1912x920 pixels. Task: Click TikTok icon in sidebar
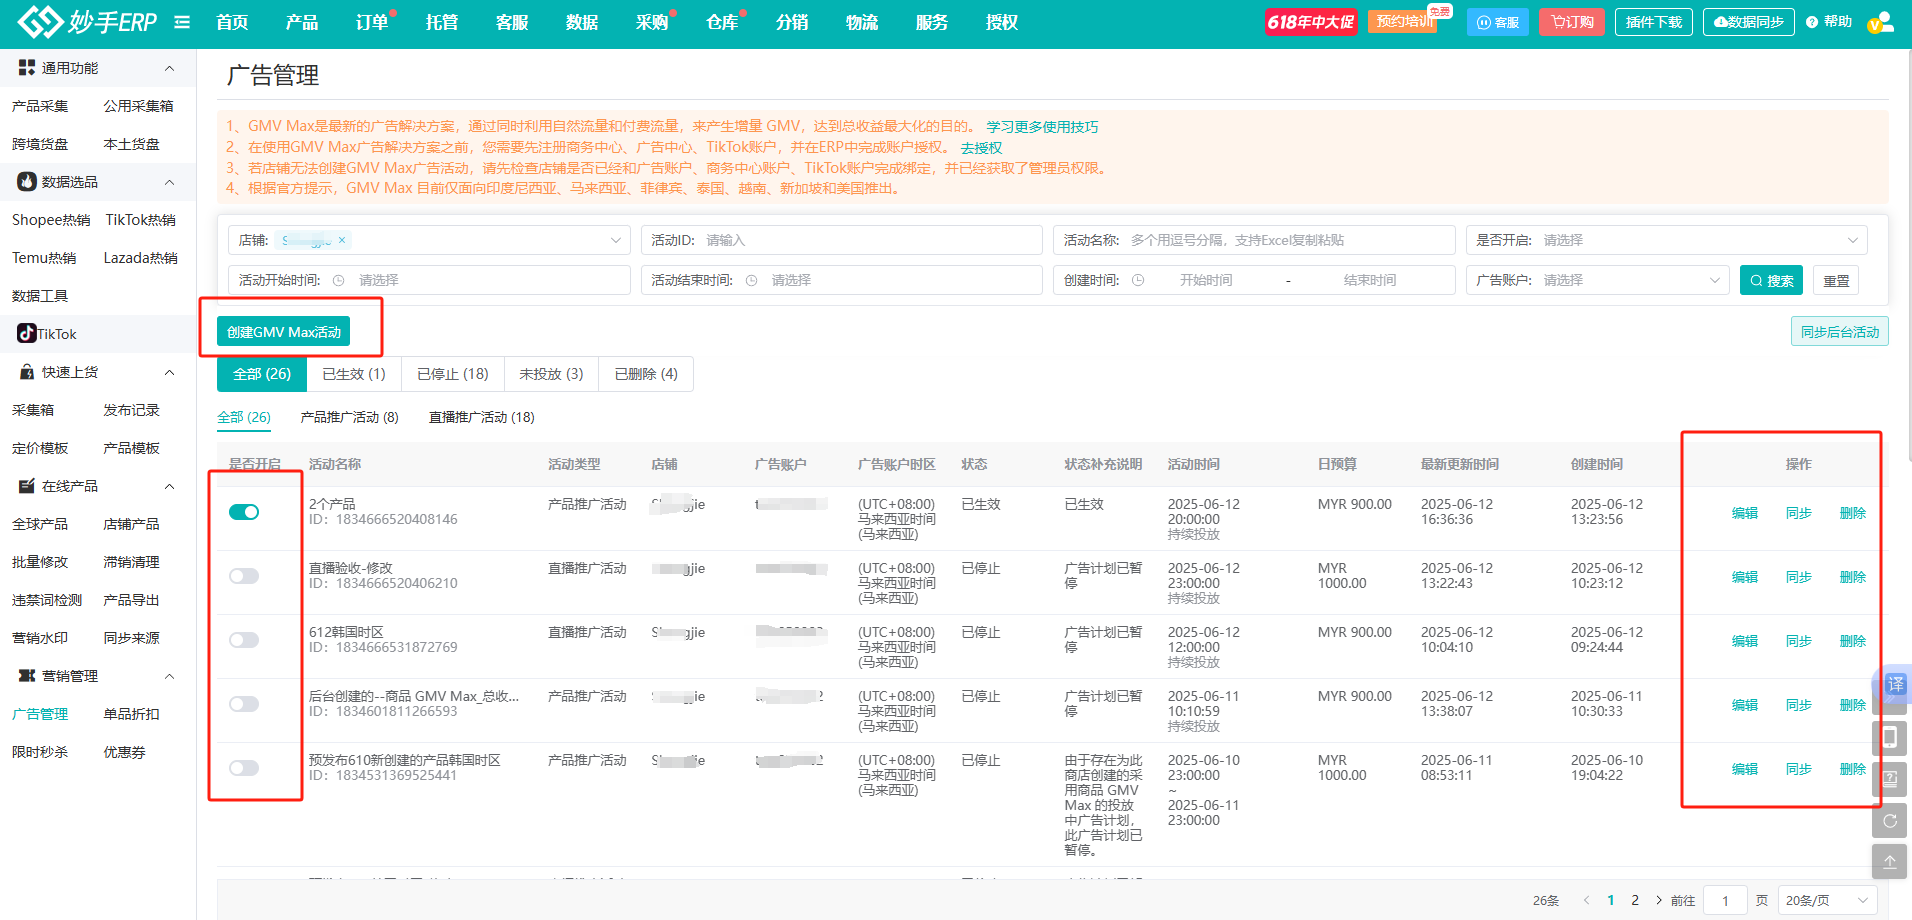coord(27,333)
